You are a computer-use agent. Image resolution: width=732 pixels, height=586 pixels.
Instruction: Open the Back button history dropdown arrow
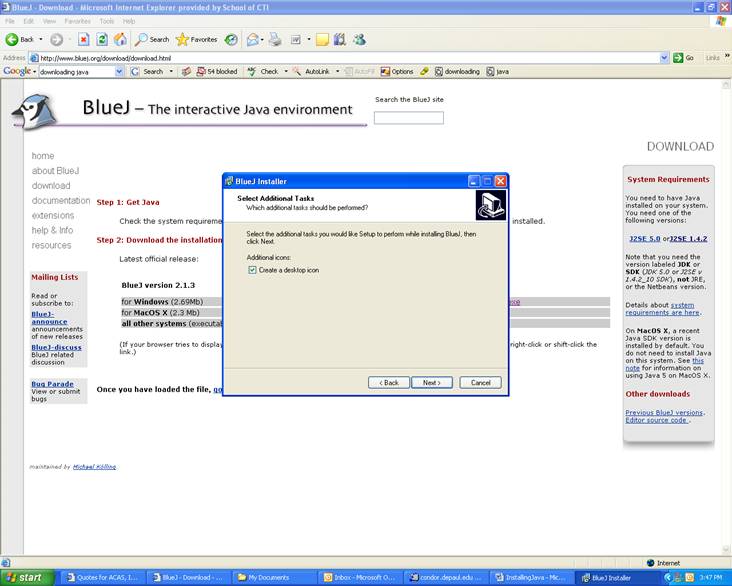click(x=41, y=40)
